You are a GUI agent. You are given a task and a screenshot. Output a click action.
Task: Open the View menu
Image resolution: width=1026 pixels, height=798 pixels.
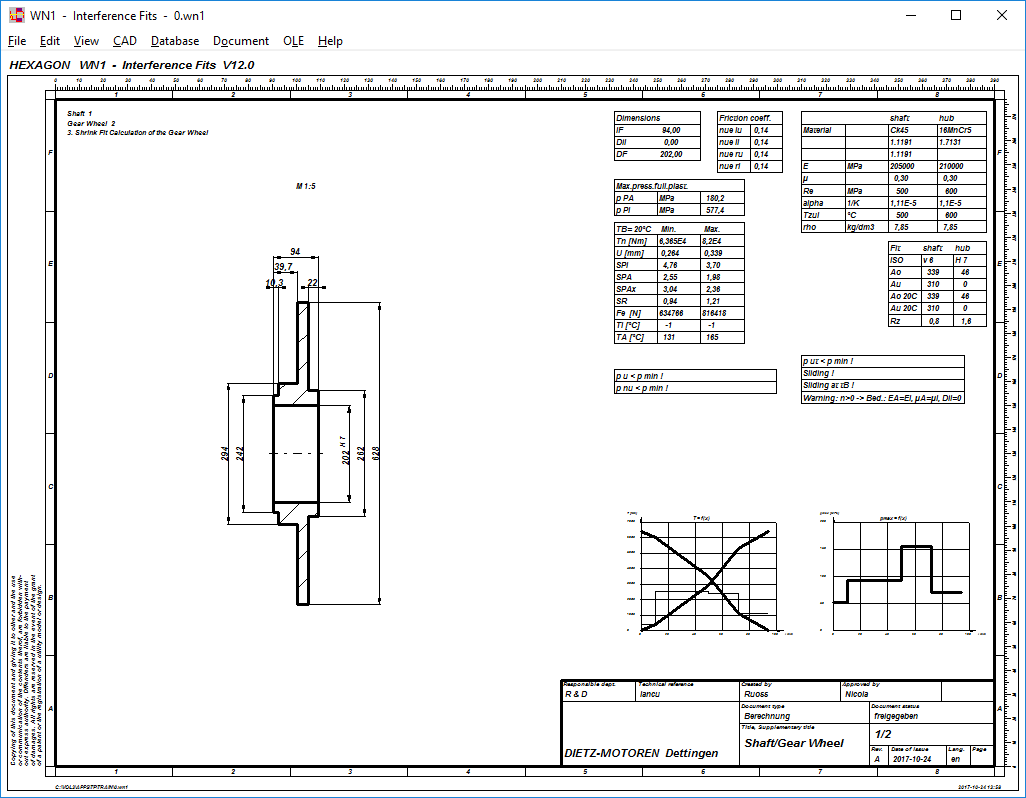(x=86, y=41)
